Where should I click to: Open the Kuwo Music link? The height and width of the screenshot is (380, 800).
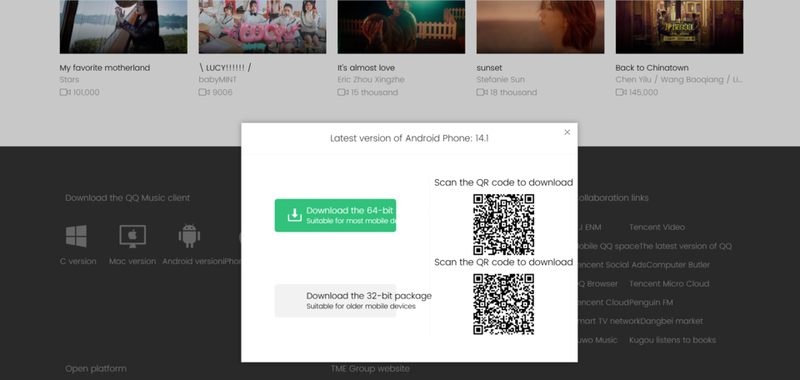pyautogui.click(x=597, y=340)
